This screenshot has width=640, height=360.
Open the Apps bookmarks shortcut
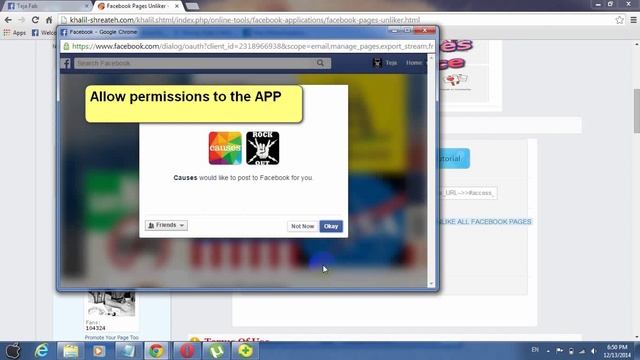[15, 33]
